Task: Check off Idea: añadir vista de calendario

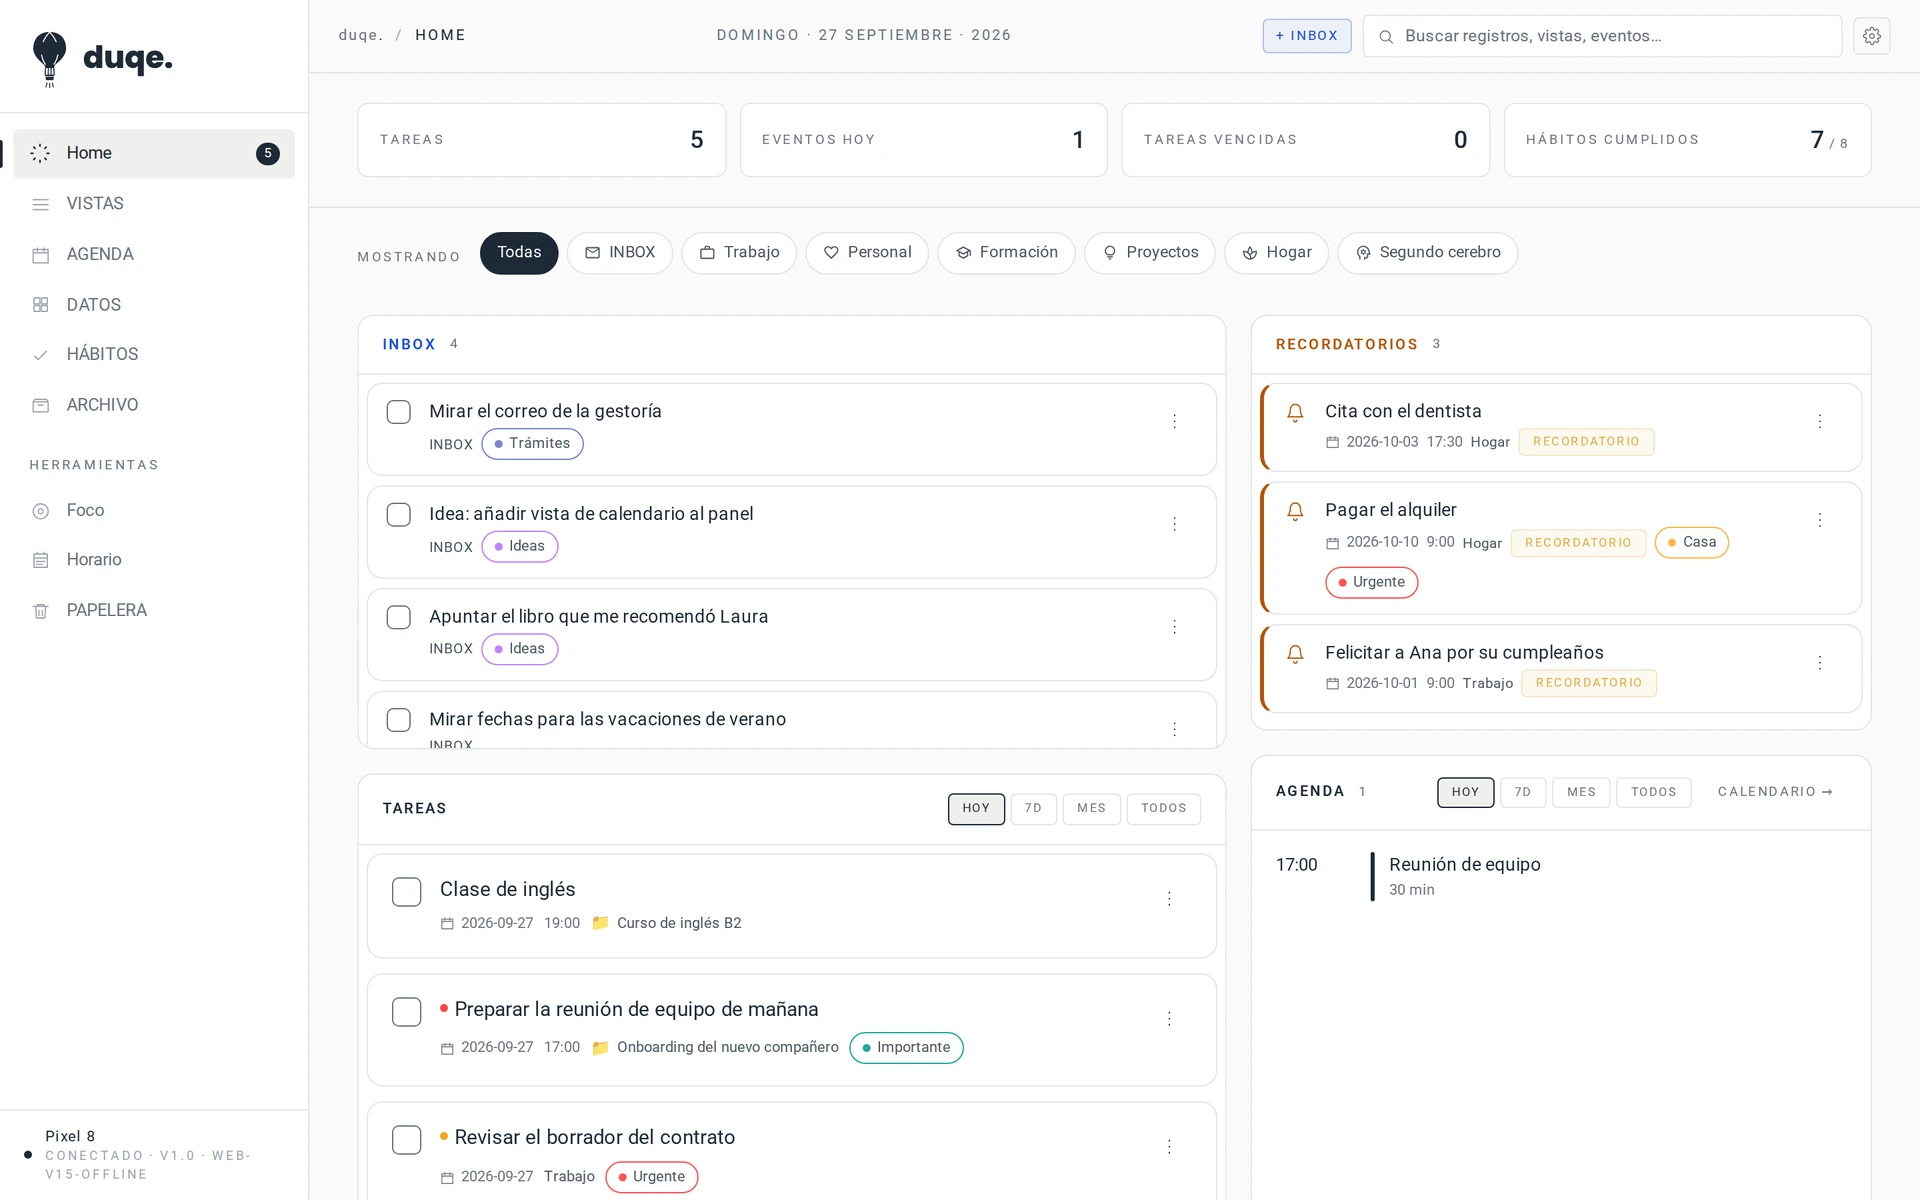Action: point(398,515)
